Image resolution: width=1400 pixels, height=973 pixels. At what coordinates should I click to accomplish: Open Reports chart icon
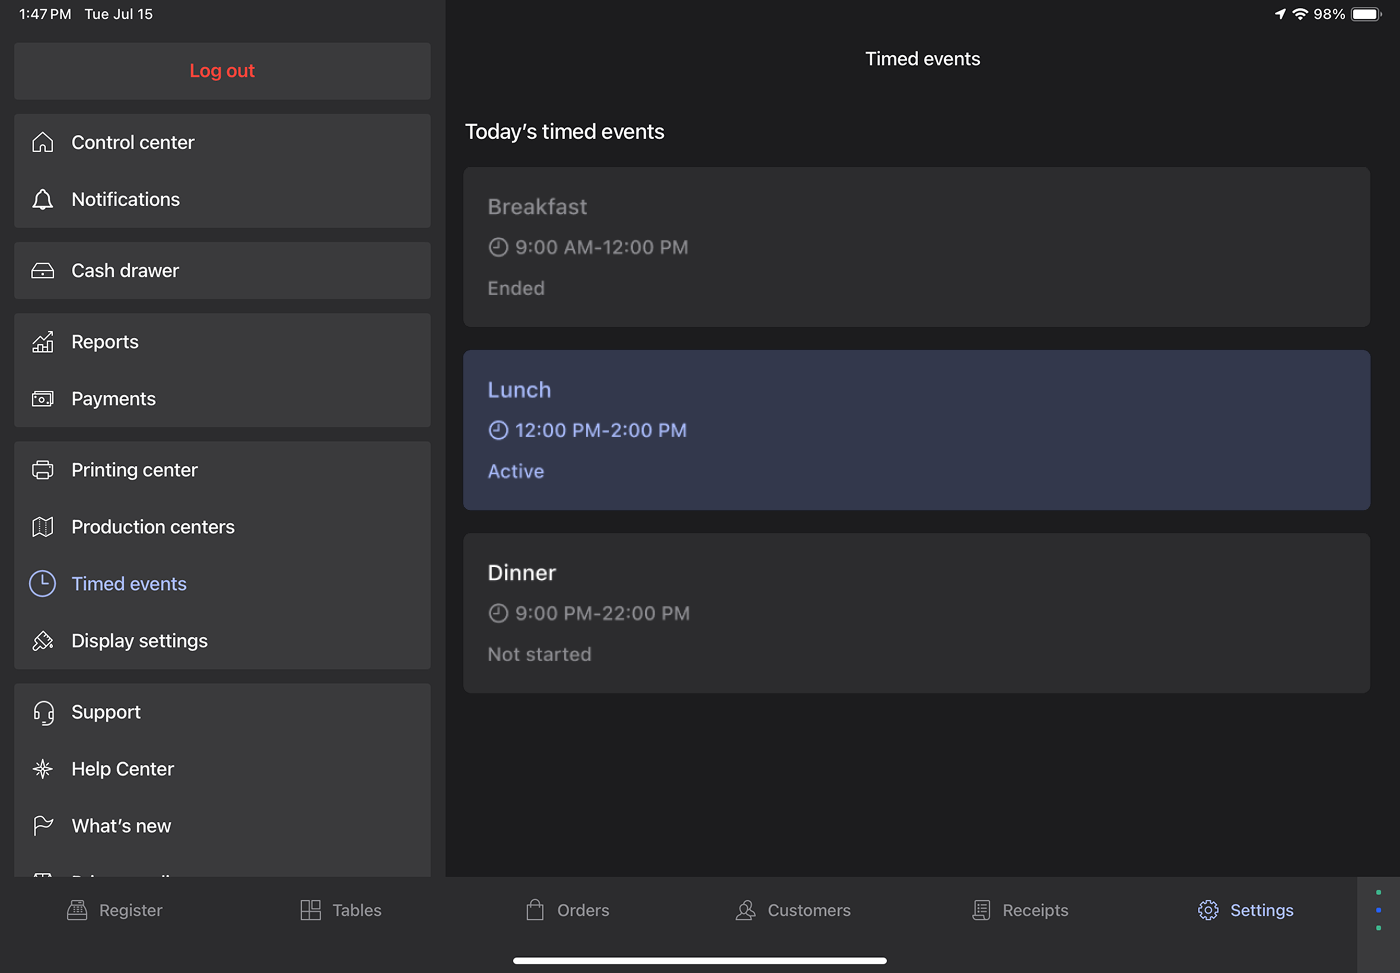pos(43,342)
